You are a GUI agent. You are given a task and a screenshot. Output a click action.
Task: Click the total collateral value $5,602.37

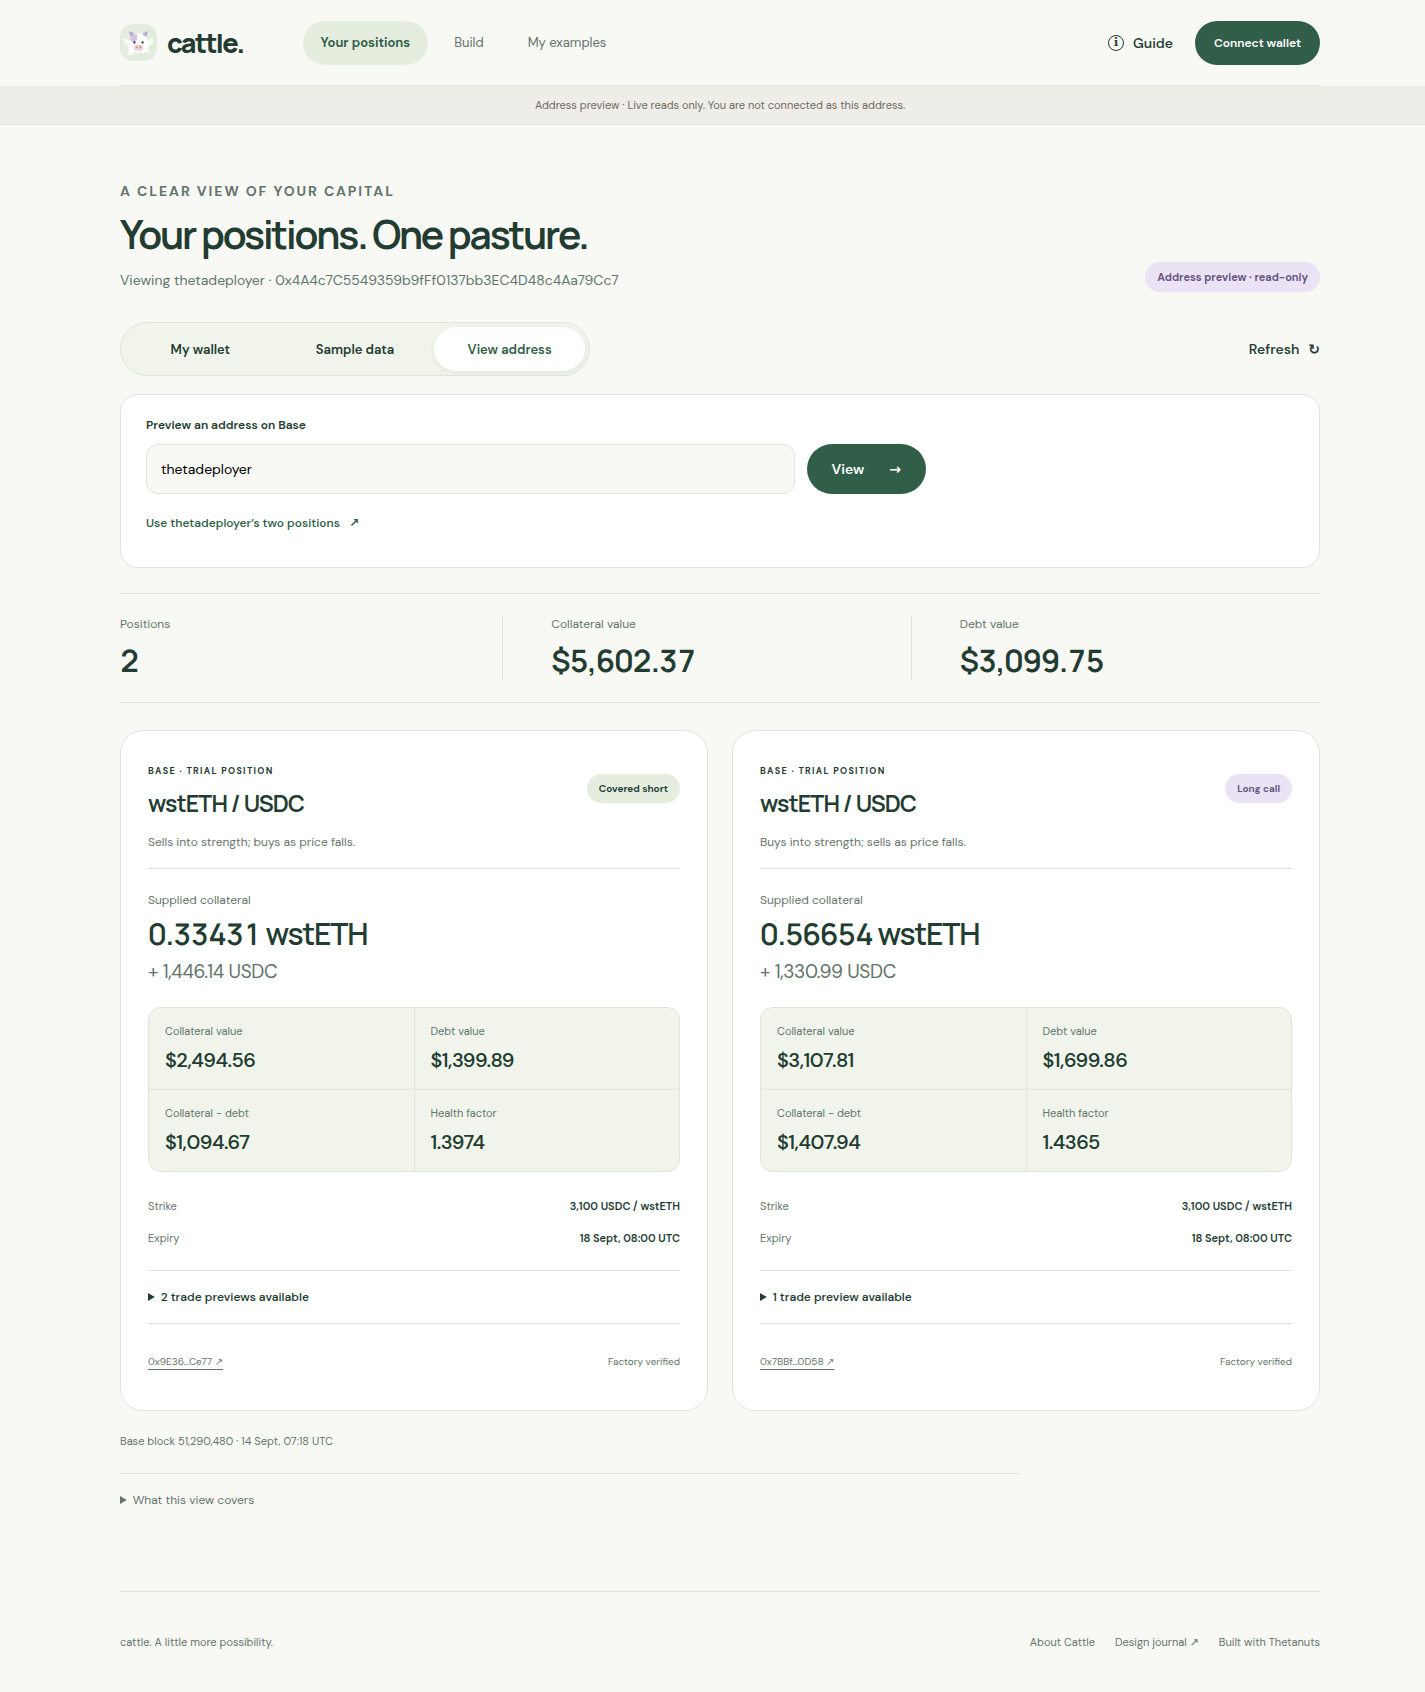click(x=623, y=661)
